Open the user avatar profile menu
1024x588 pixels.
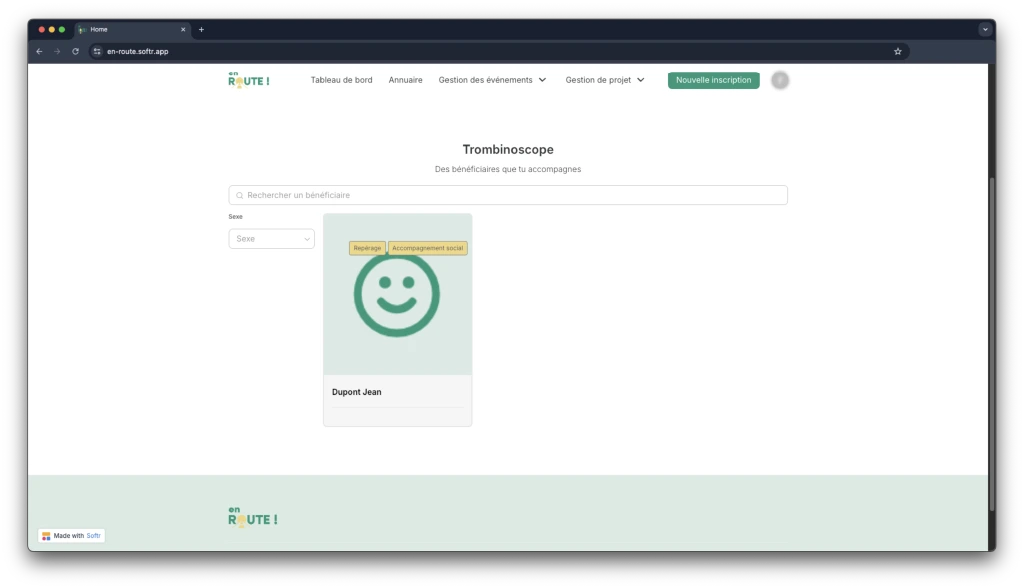(x=780, y=80)
